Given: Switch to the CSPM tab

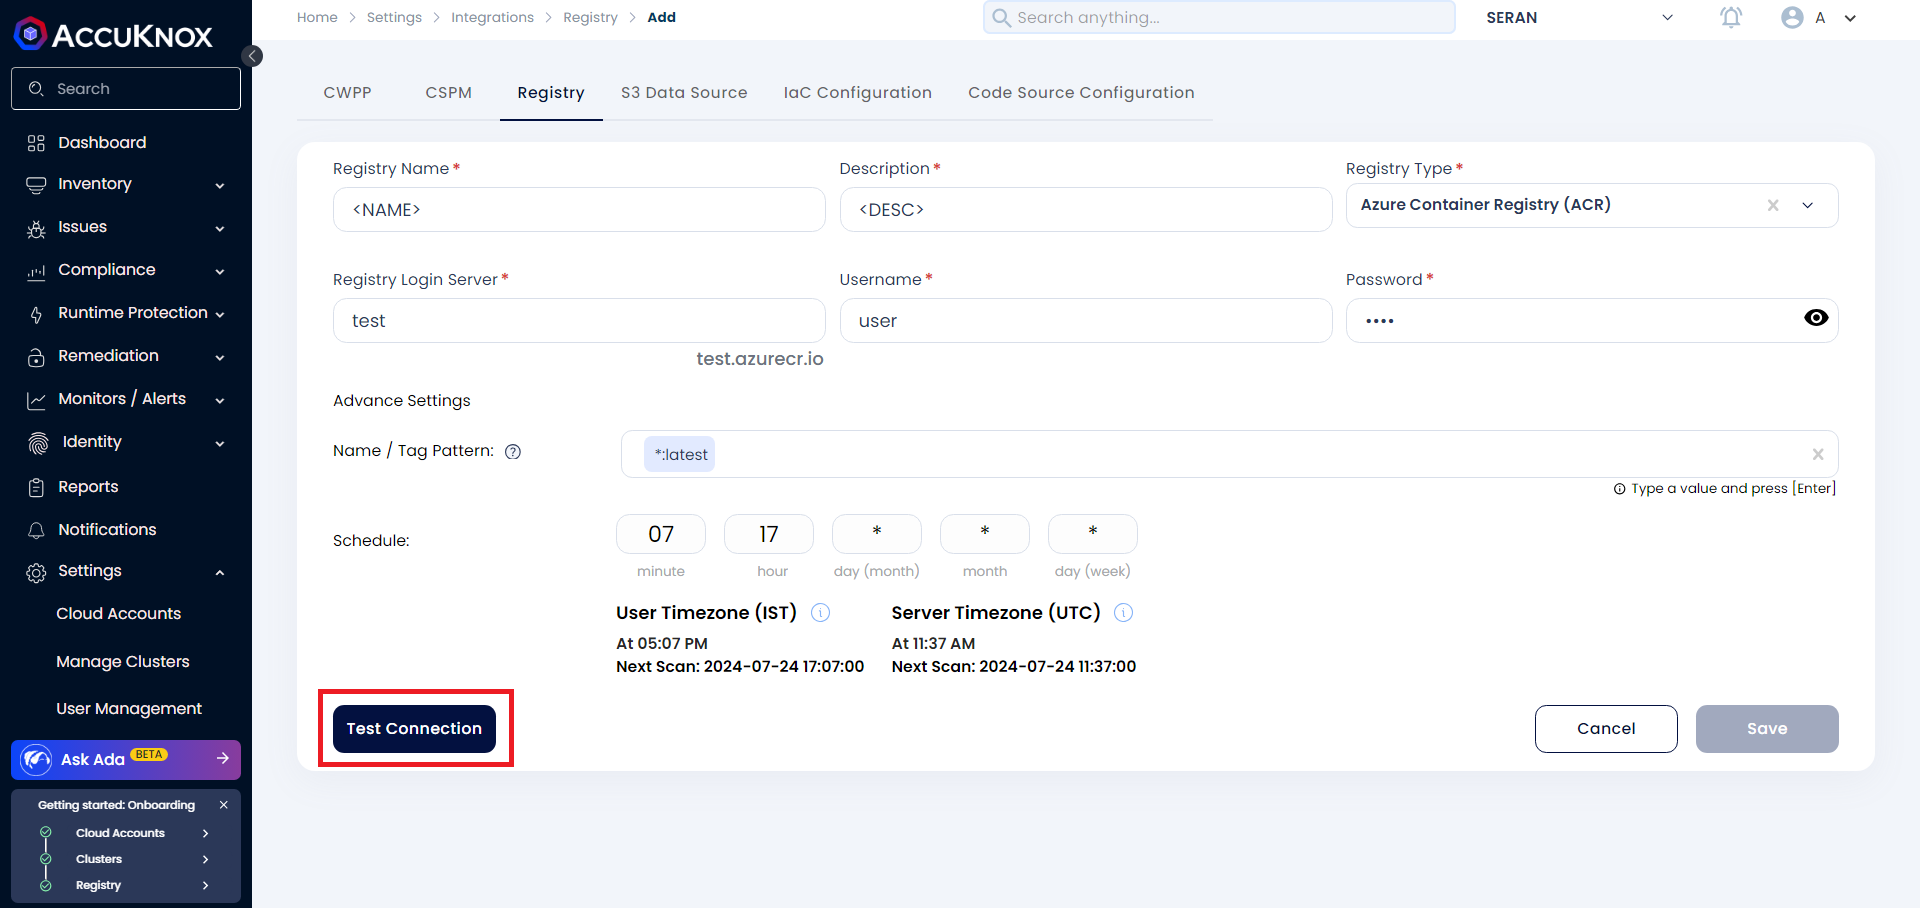Looking at the screenshot, I should coord(448,92).
